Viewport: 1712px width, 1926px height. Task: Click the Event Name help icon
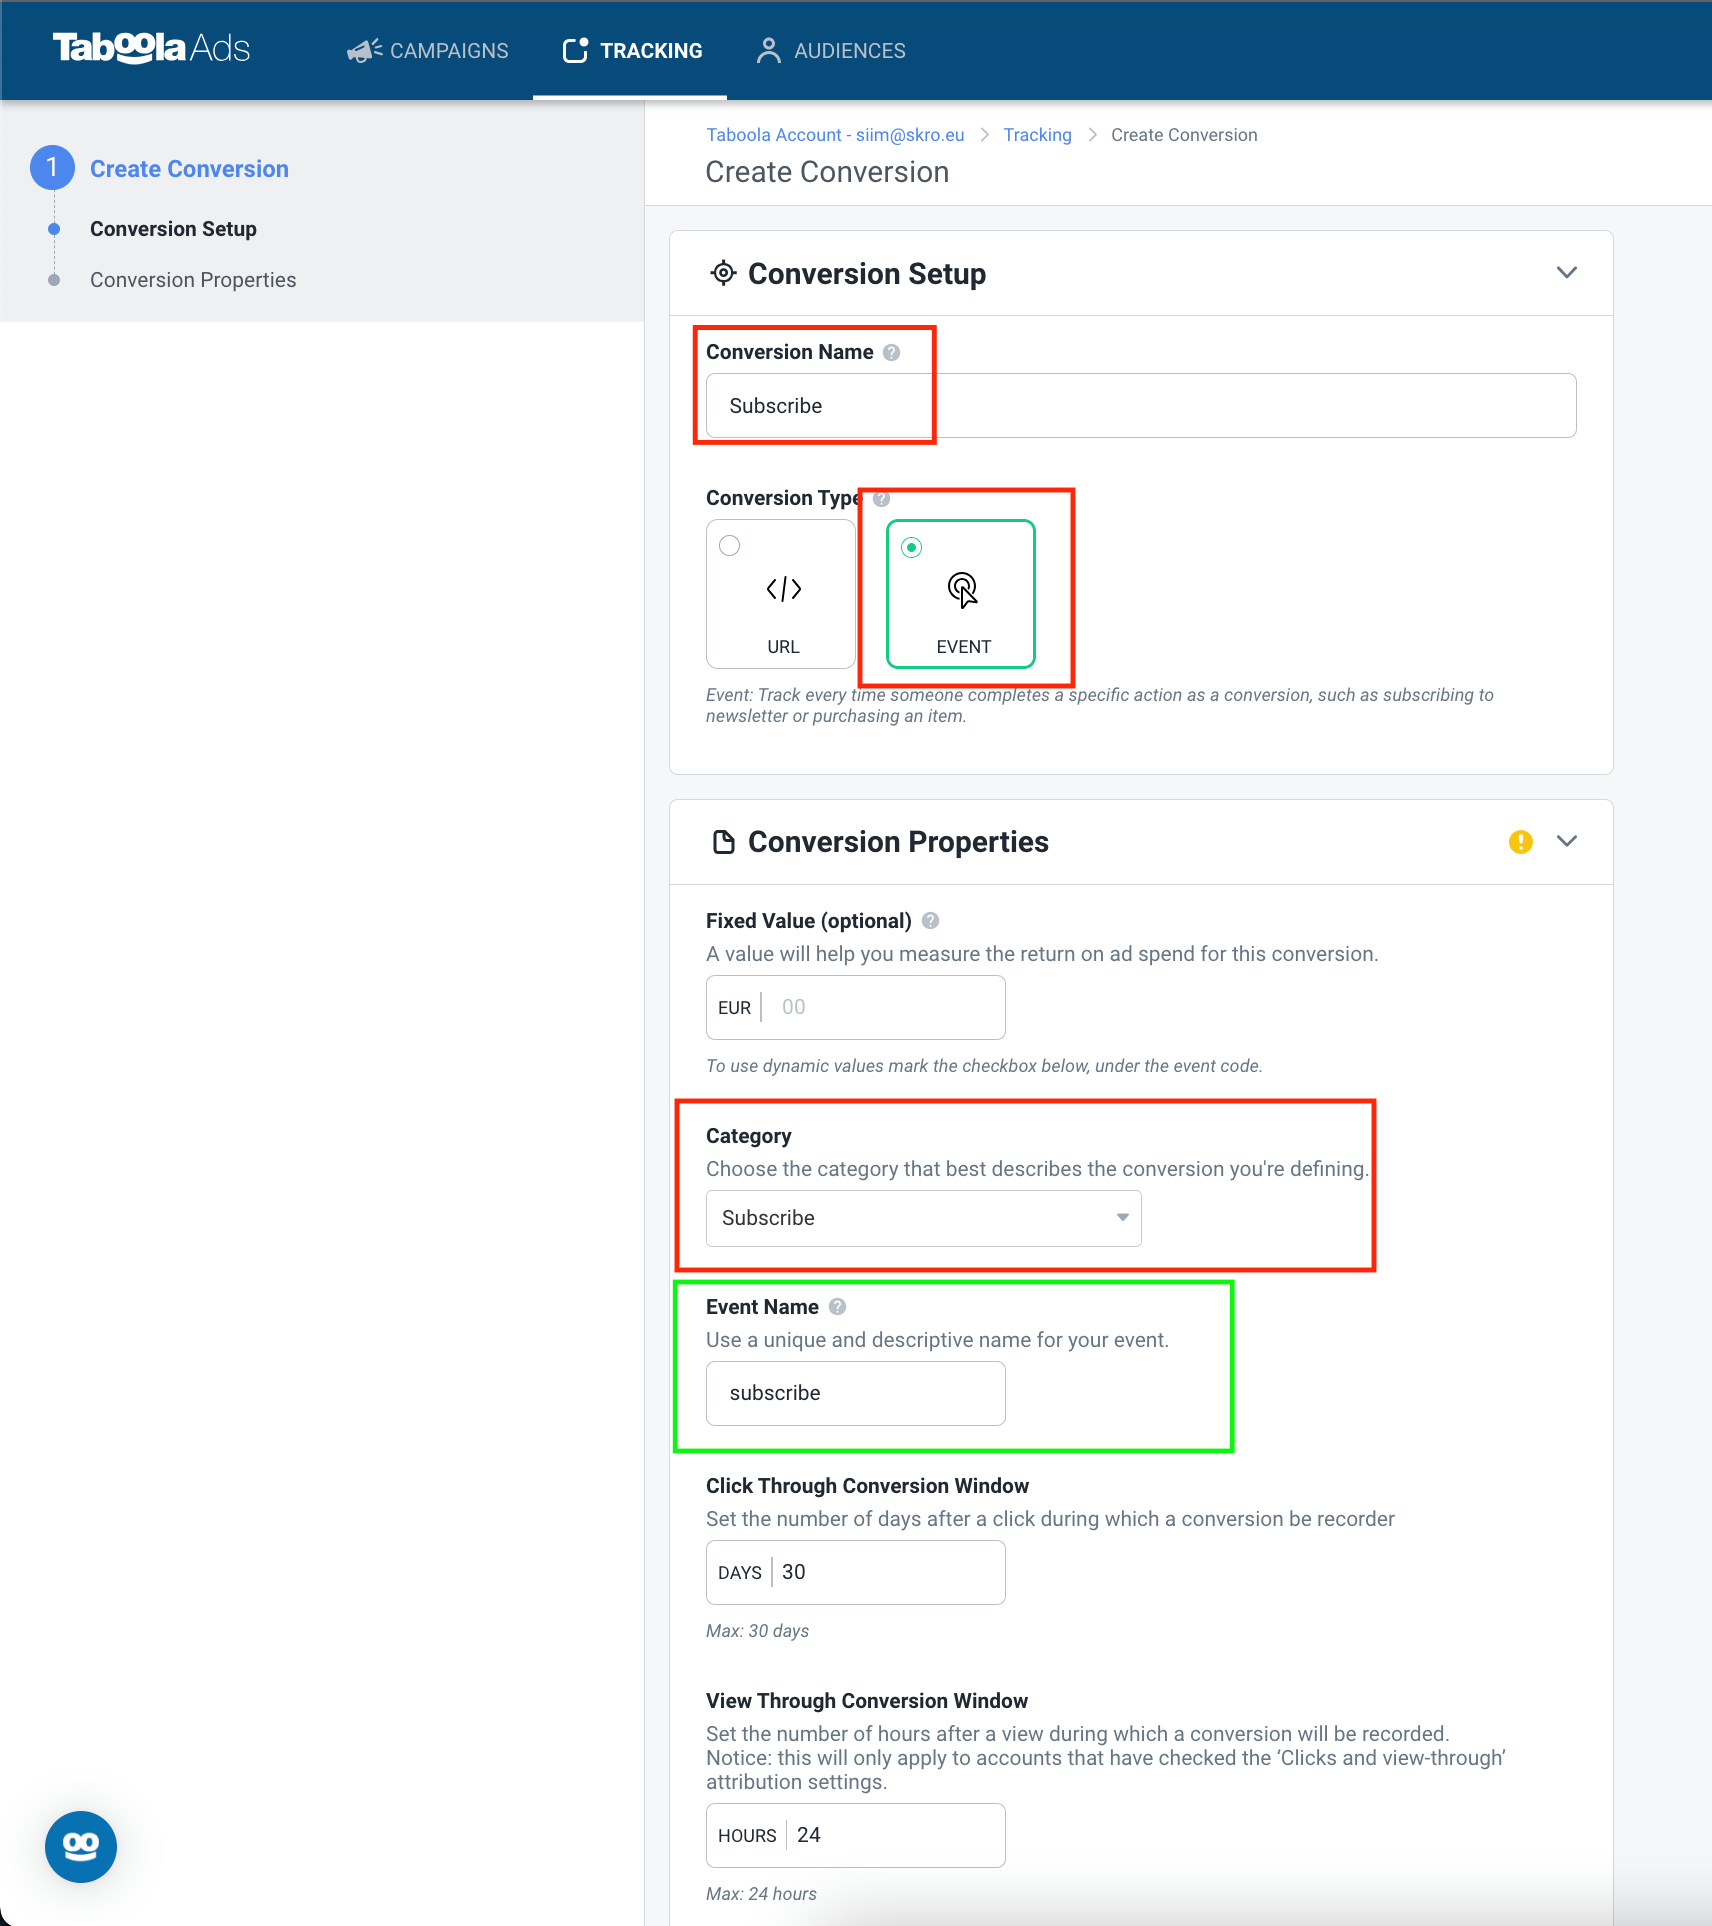point(838,1306)
